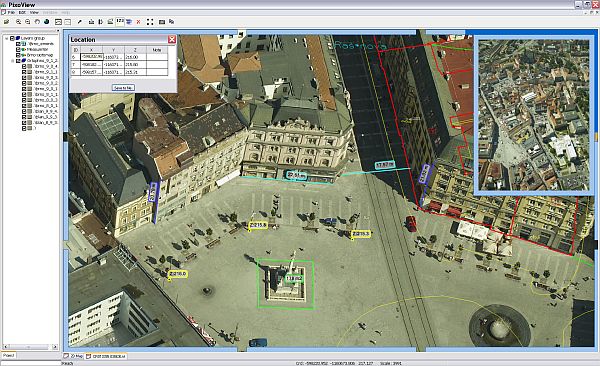Screen dimensions: 600x366
Task: Click the X column header in Location table
Action: click(x=91, y=50)
